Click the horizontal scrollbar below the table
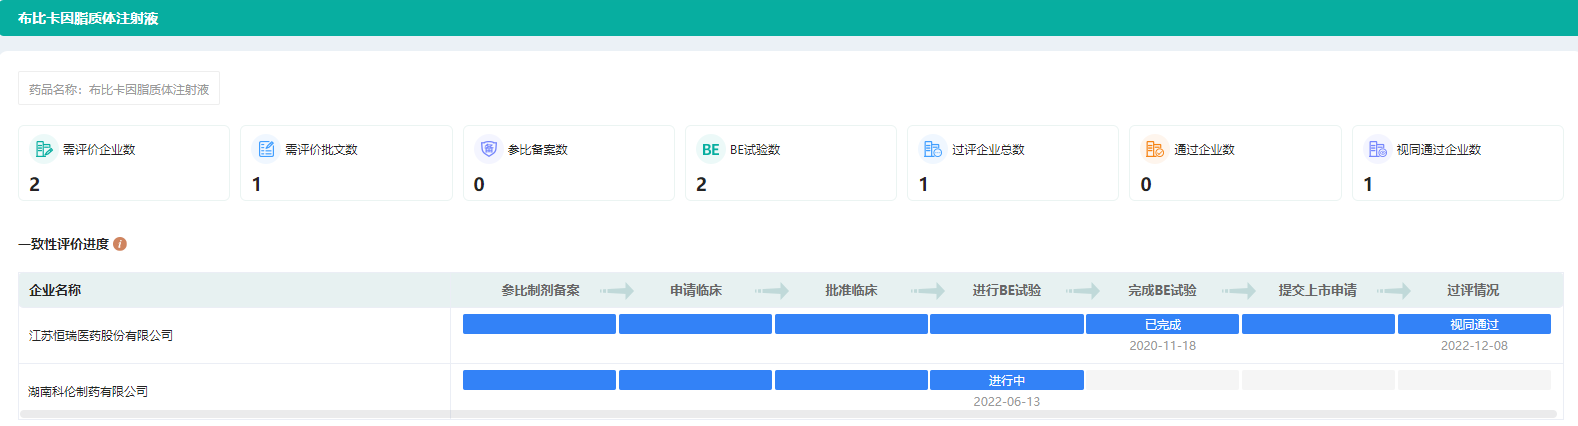Screen dimensions: 1578x426 [x=788, y=414]
